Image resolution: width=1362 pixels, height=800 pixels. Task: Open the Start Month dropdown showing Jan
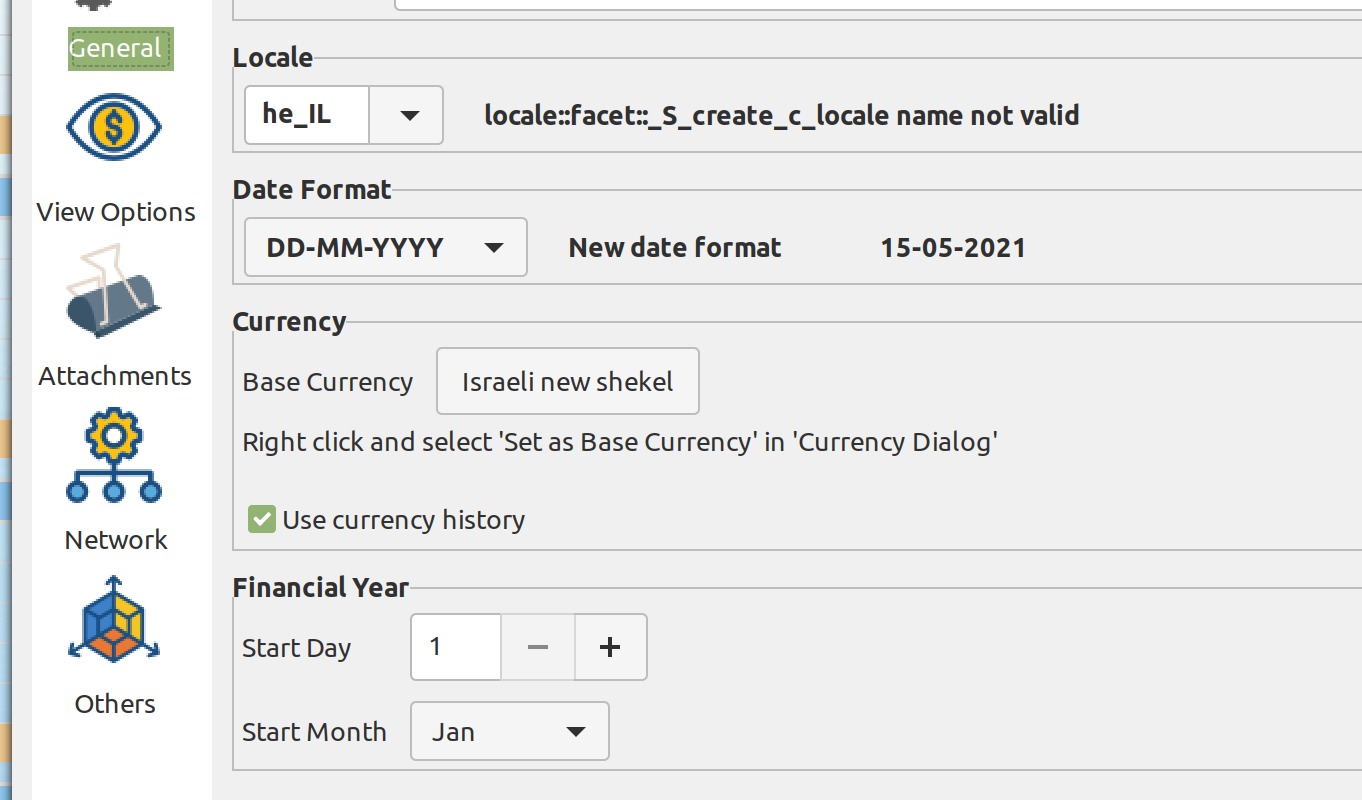509,731
